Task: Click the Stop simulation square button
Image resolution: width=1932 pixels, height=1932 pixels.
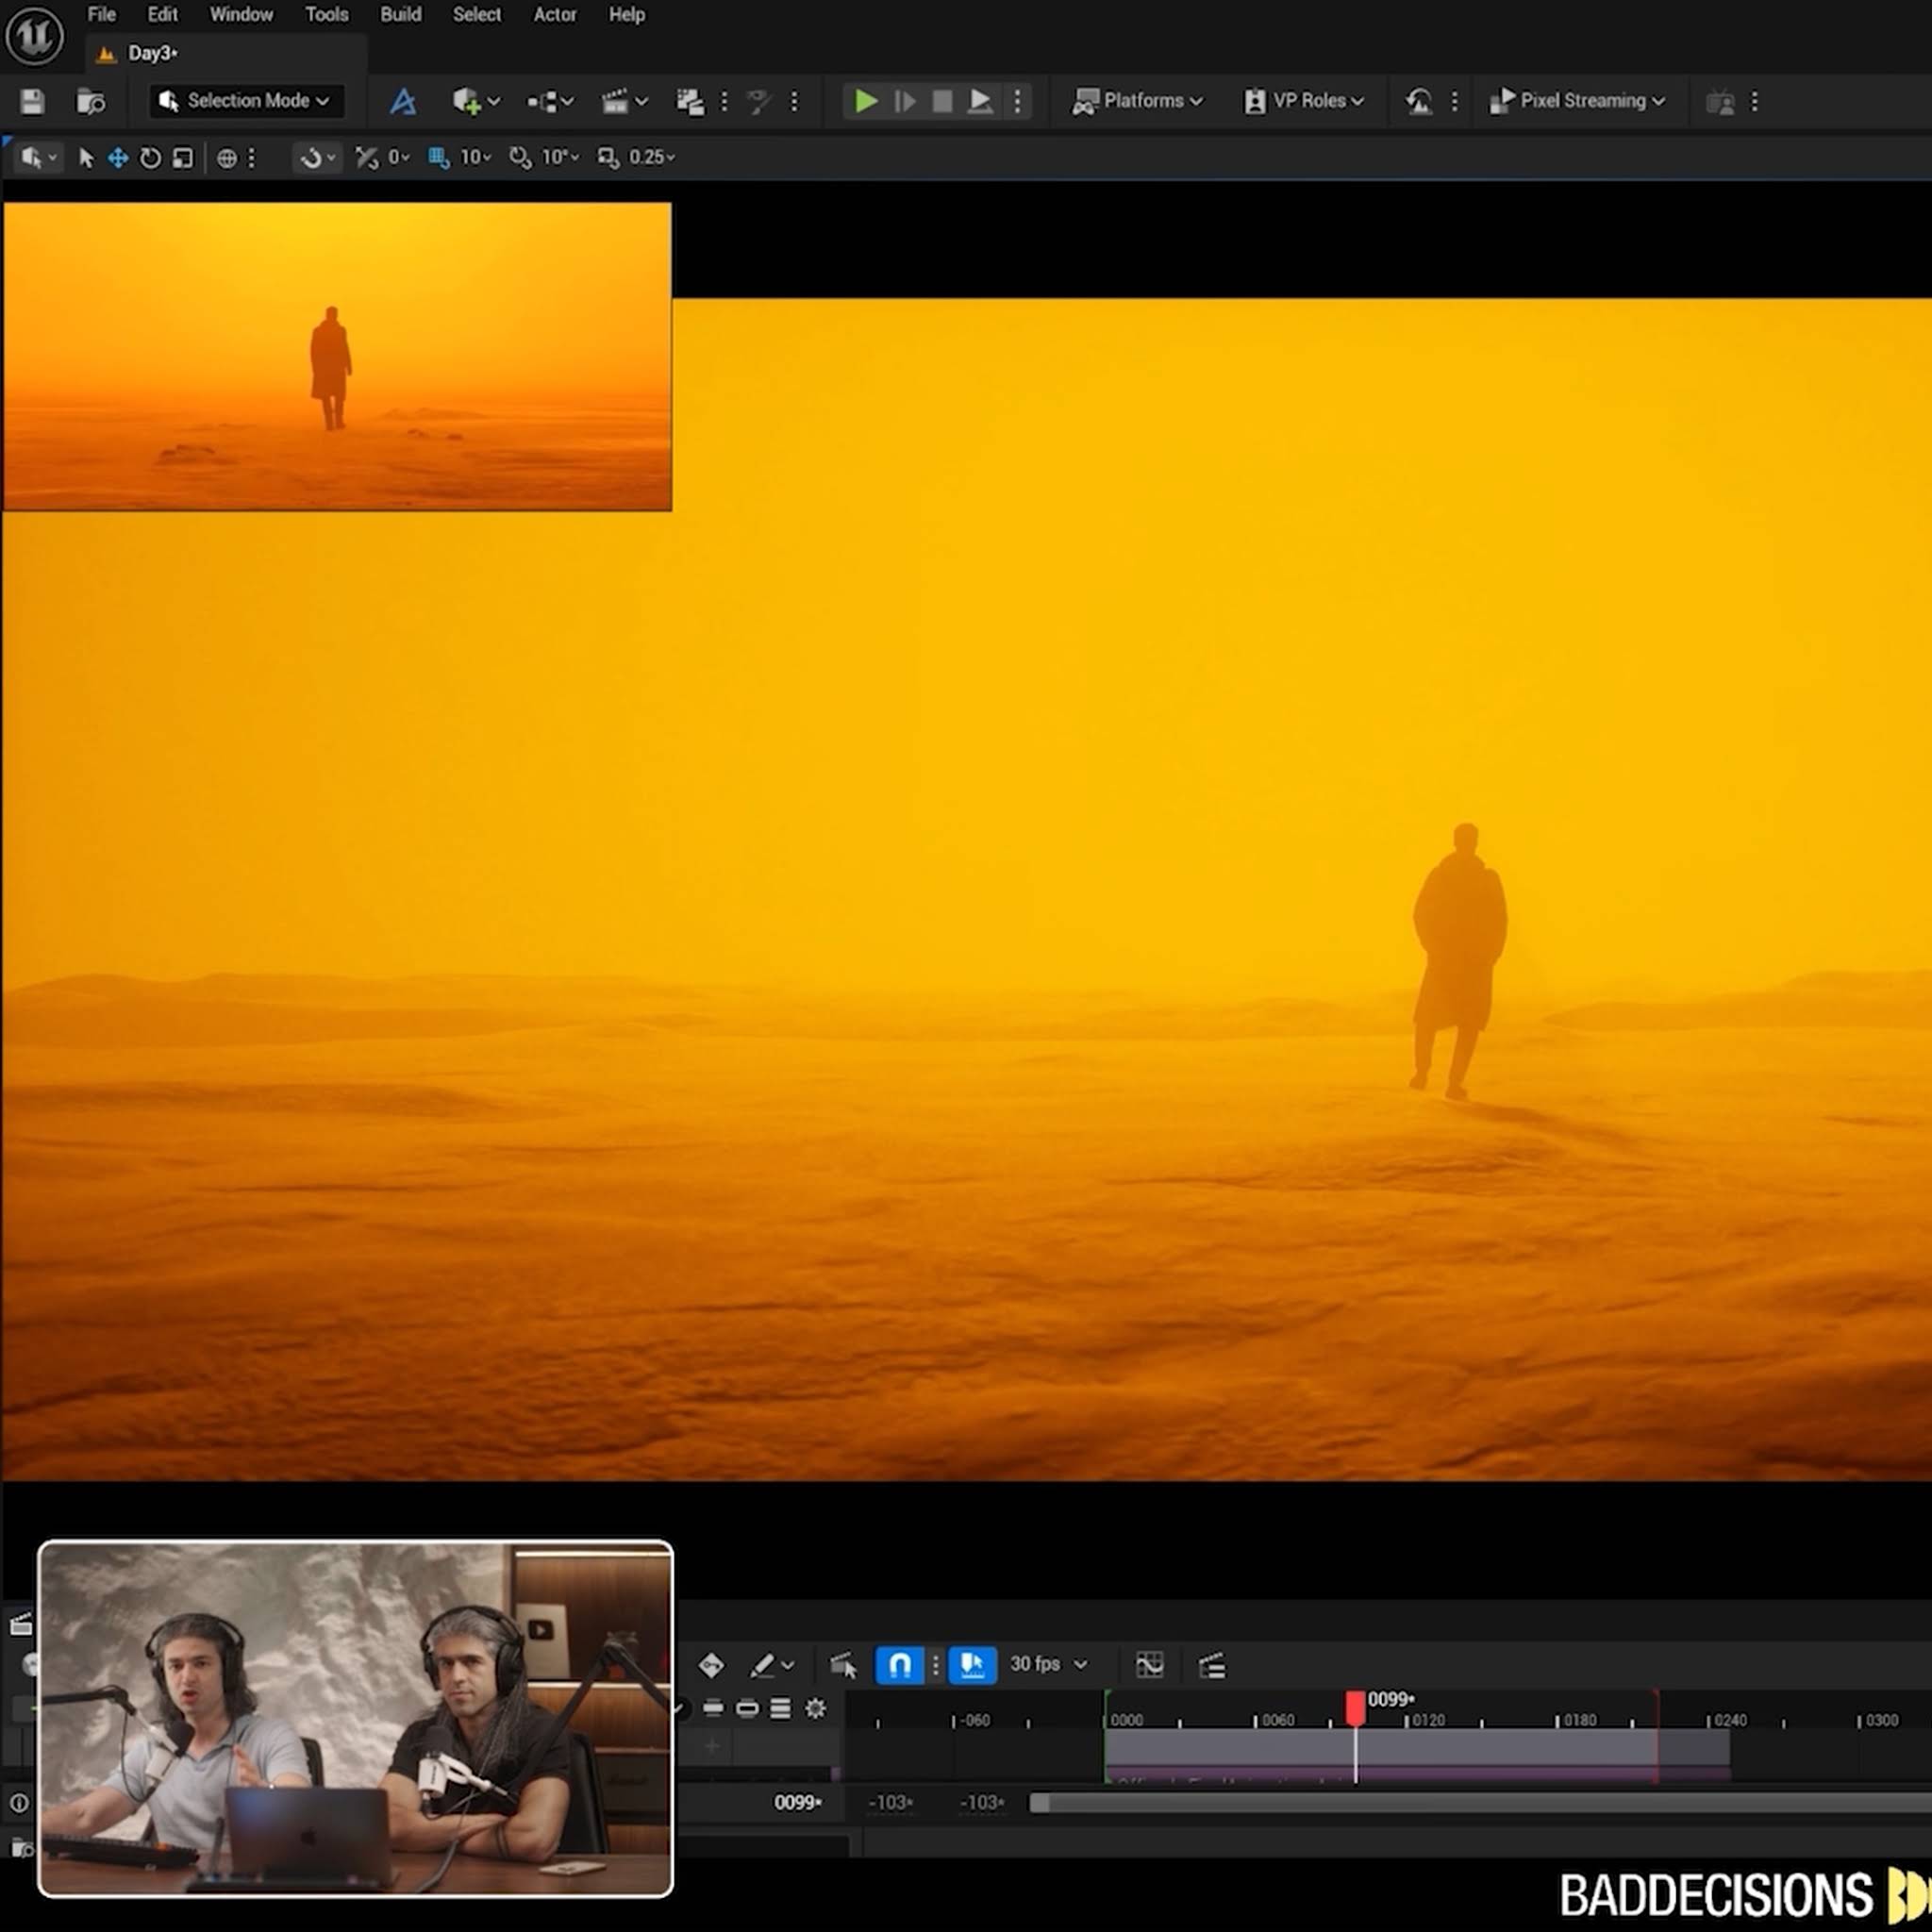Action: [x=942, y=101]
